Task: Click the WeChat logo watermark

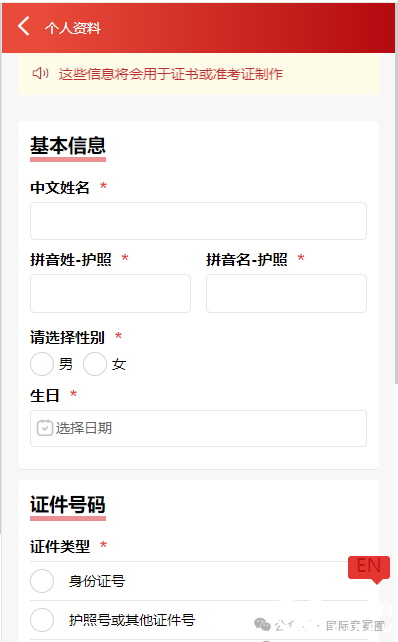Action: click(x=262, y=625)
